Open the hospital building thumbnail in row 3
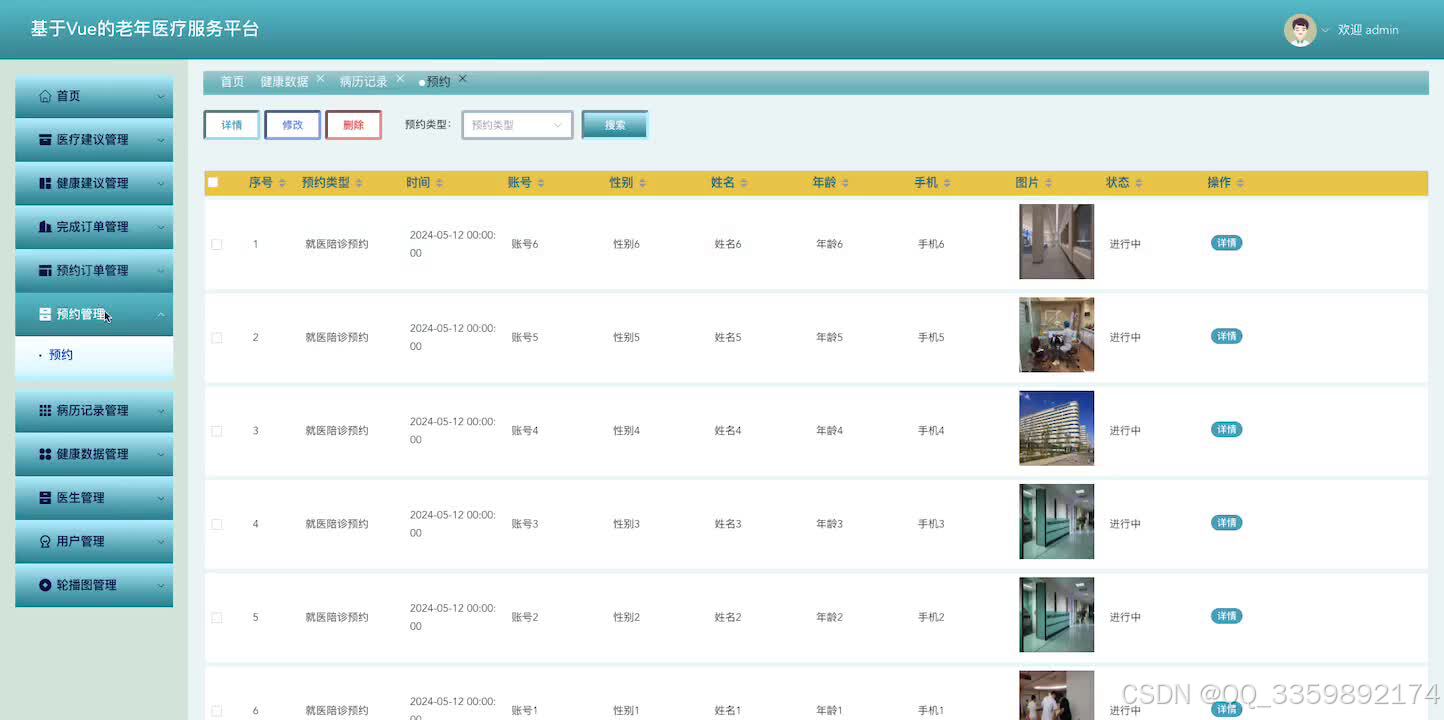This screenshot has width=1444, height=720. coord(1056,428)
